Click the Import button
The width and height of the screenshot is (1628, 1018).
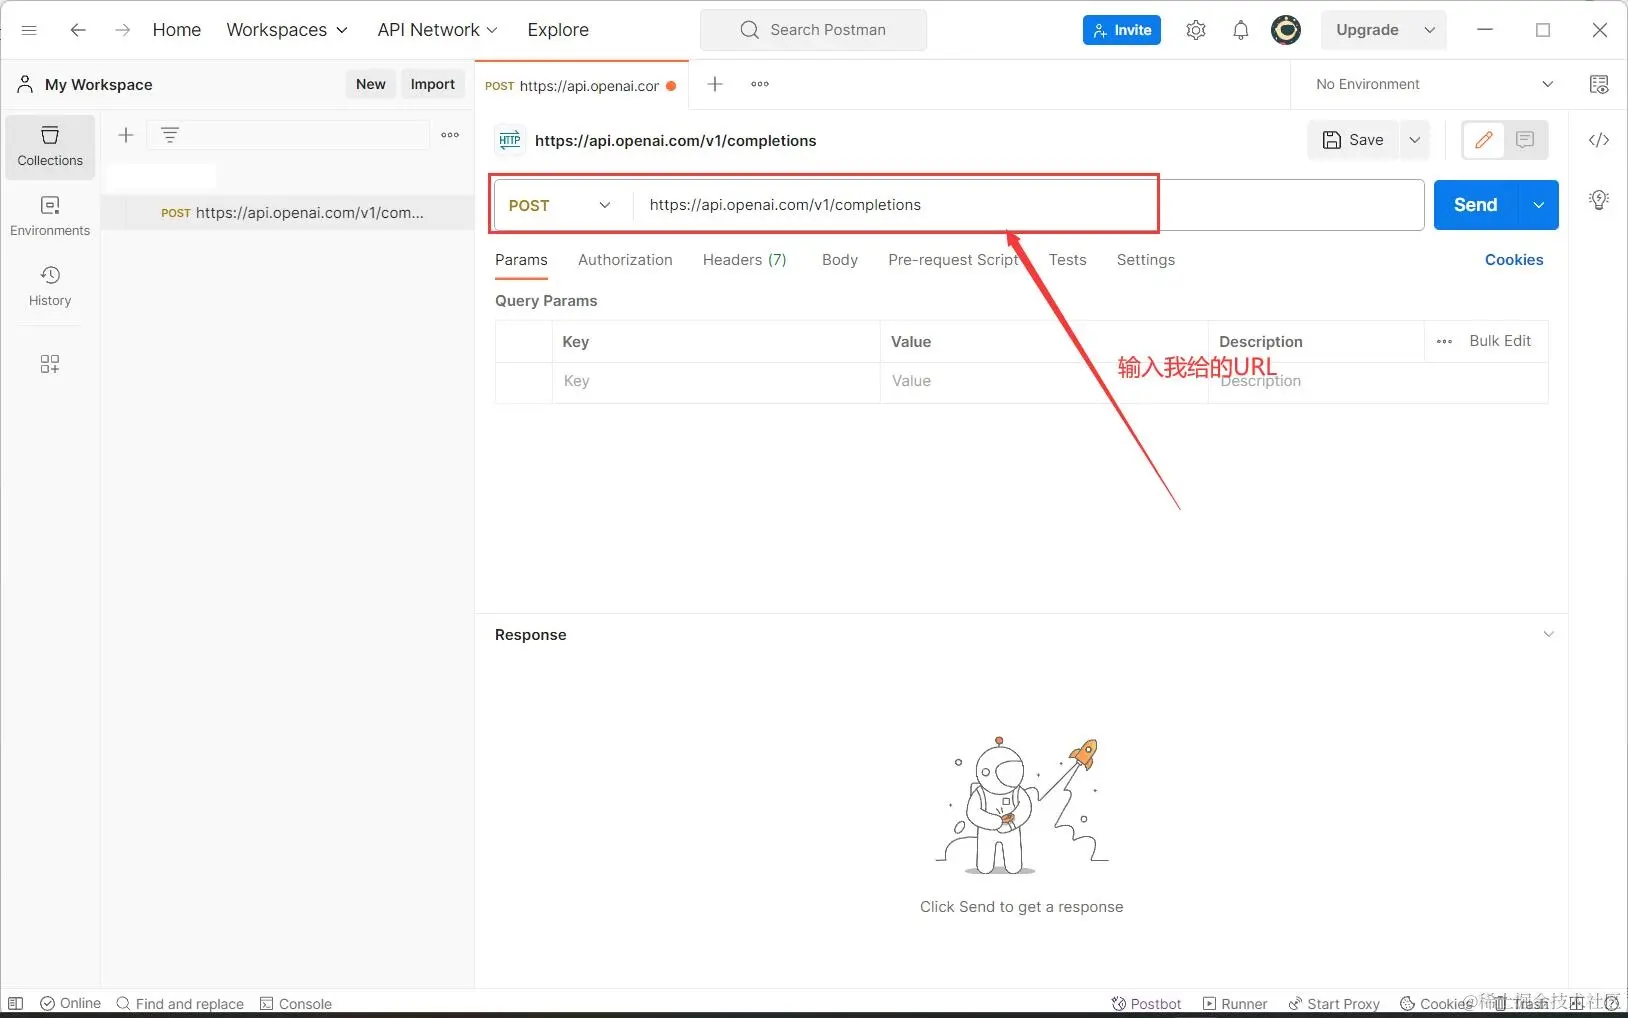click(x=433, y=84)
